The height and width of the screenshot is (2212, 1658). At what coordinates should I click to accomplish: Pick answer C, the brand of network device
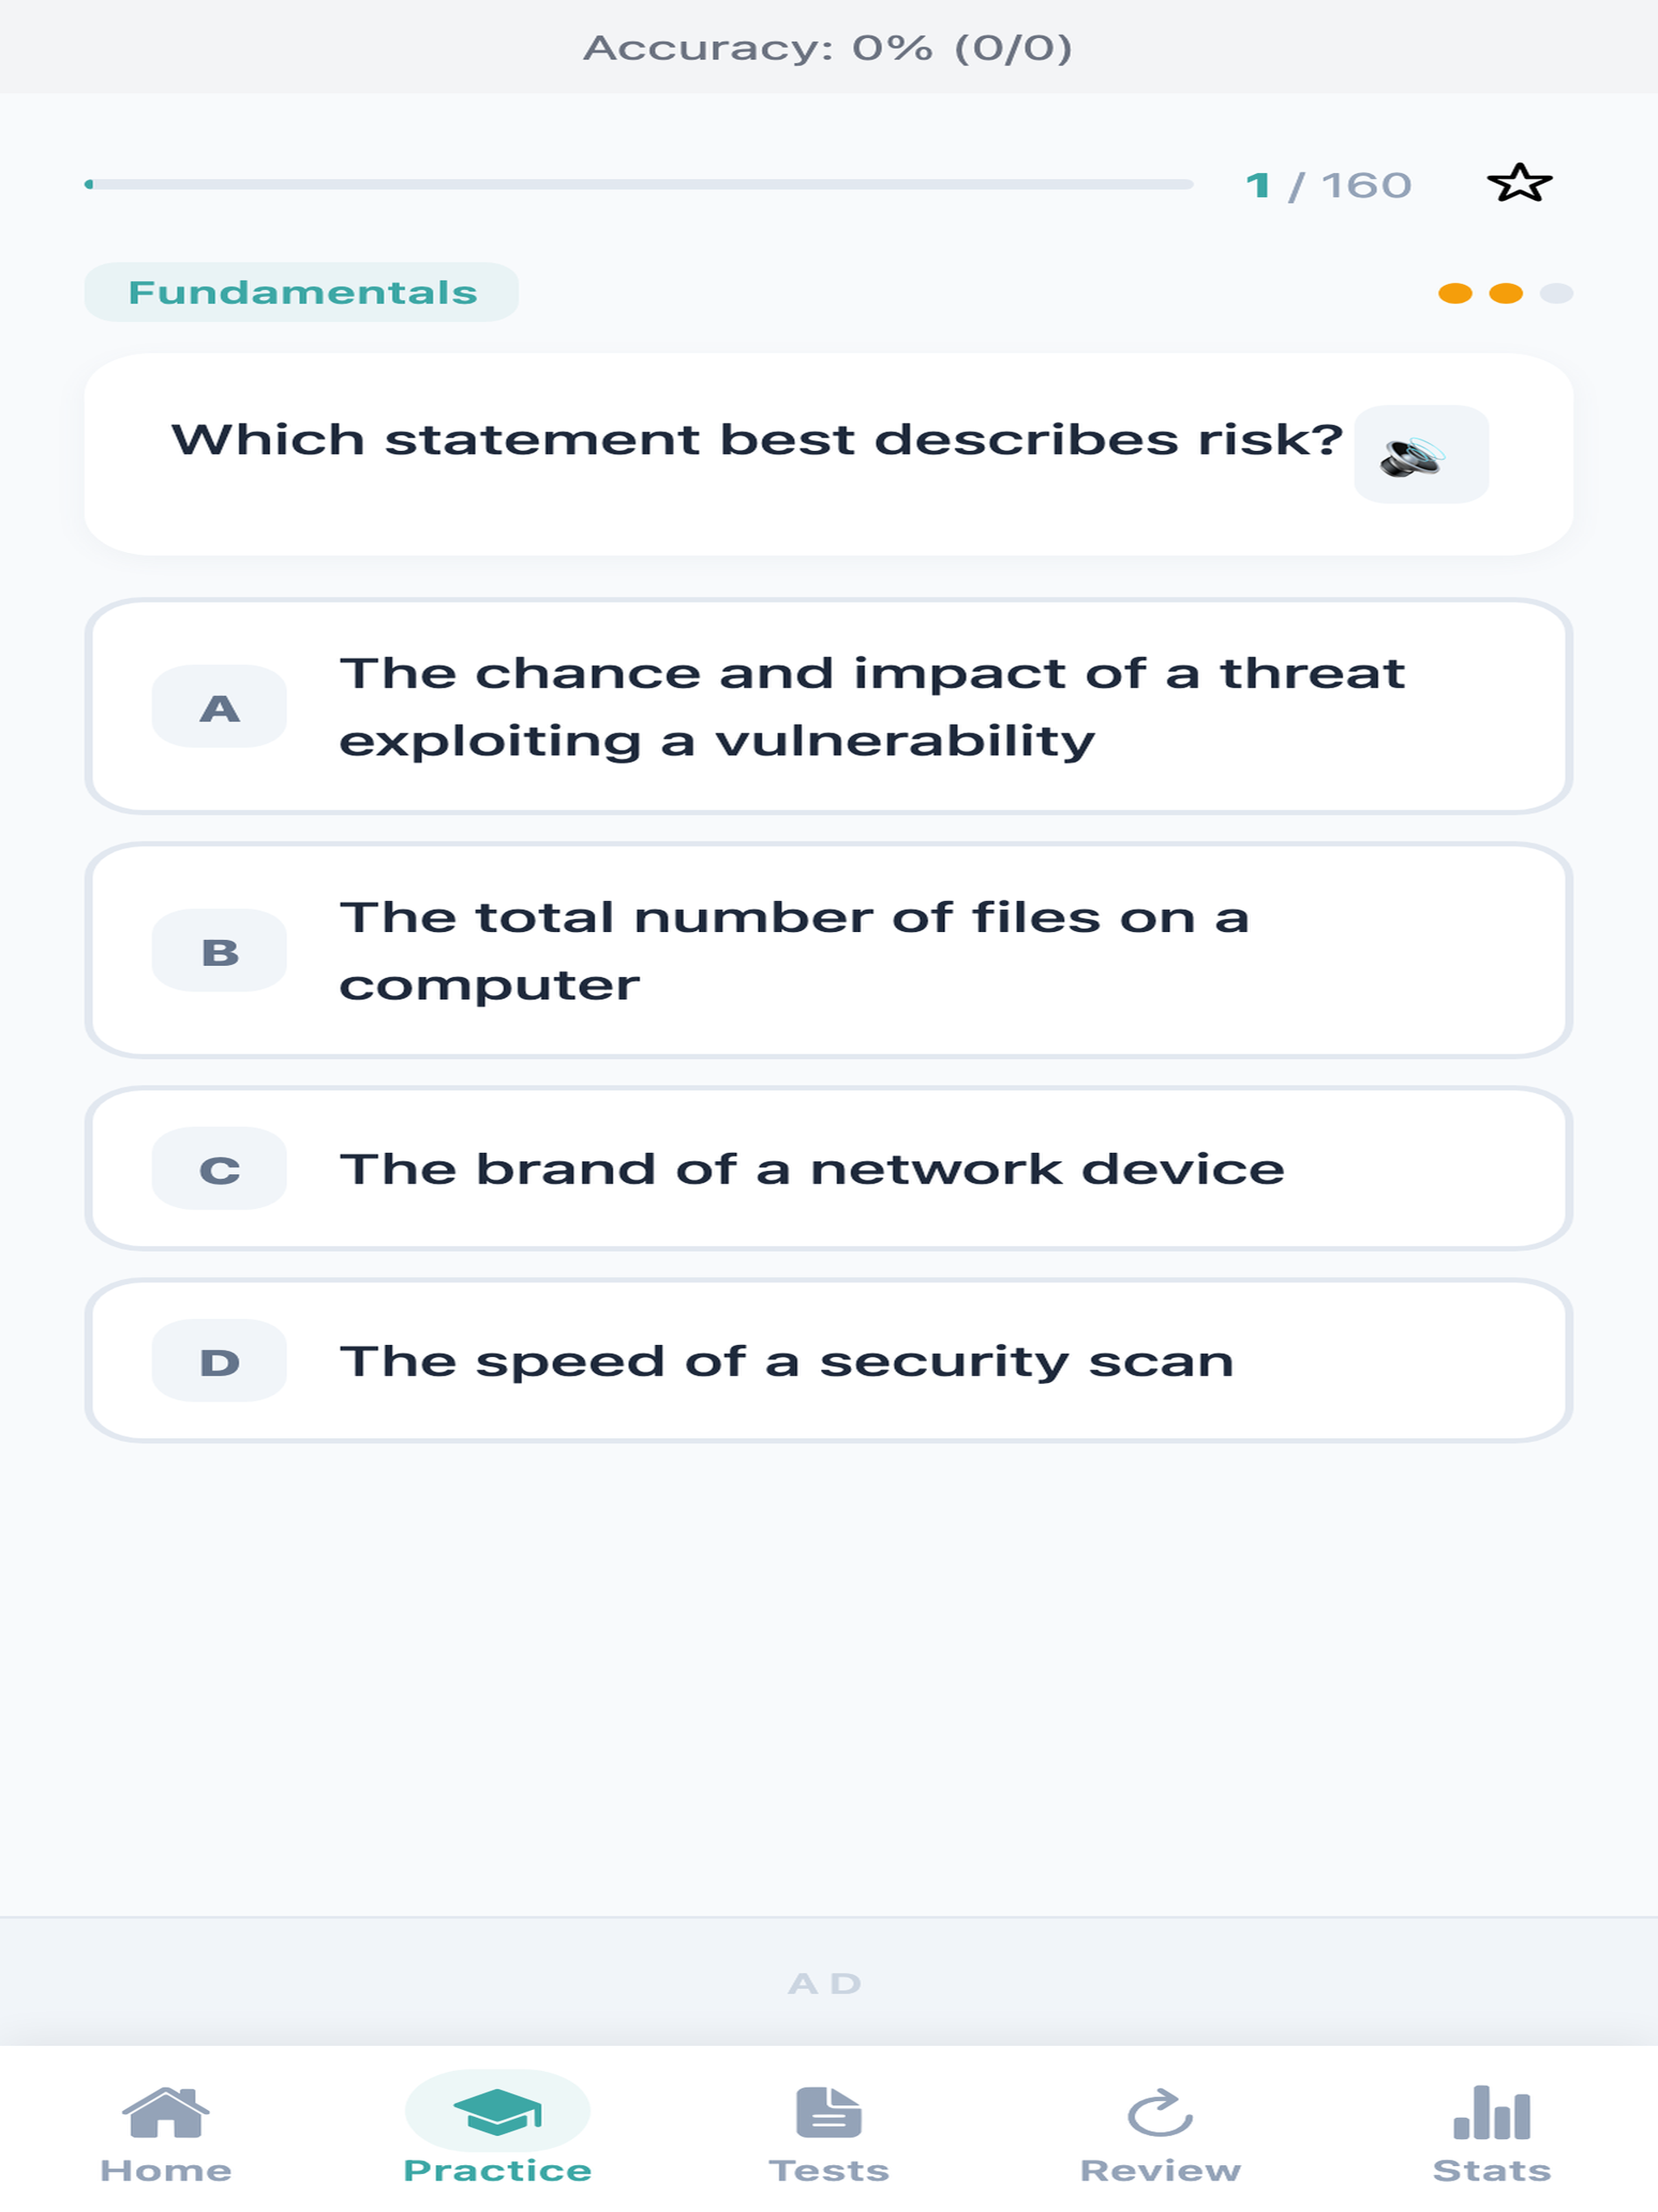829,1168
